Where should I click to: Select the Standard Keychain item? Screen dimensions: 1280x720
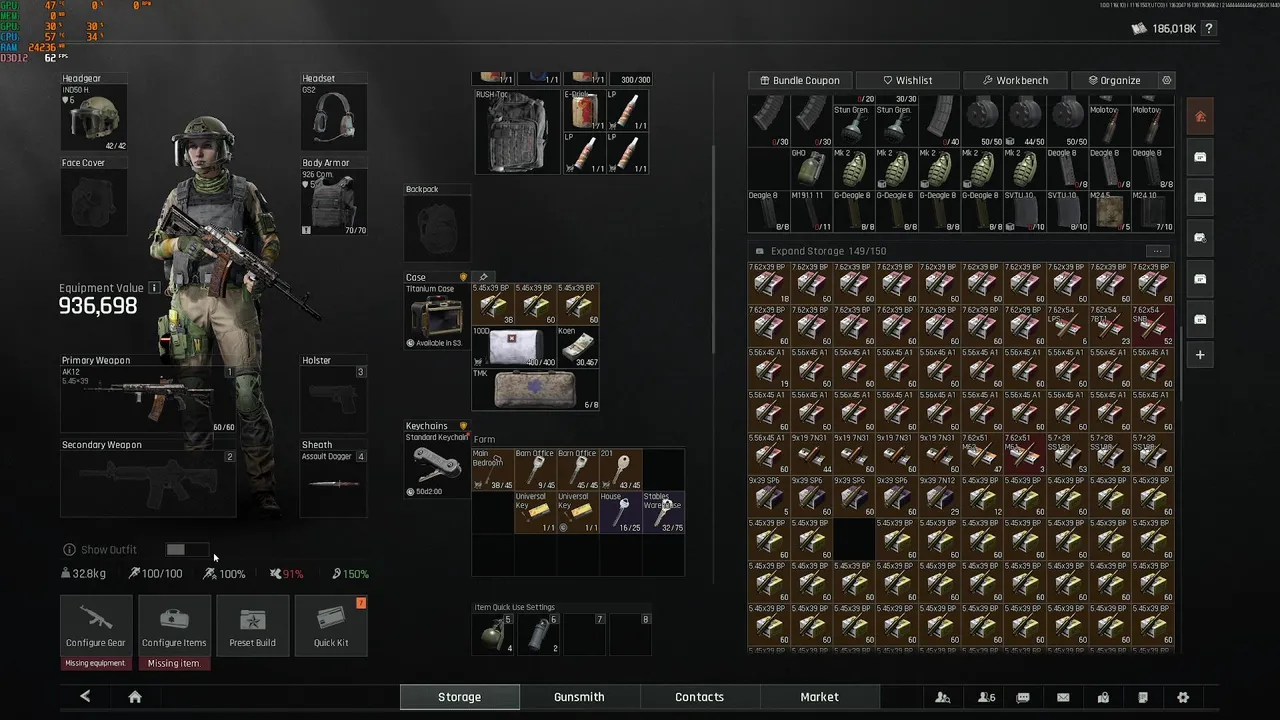coord(437,465)
